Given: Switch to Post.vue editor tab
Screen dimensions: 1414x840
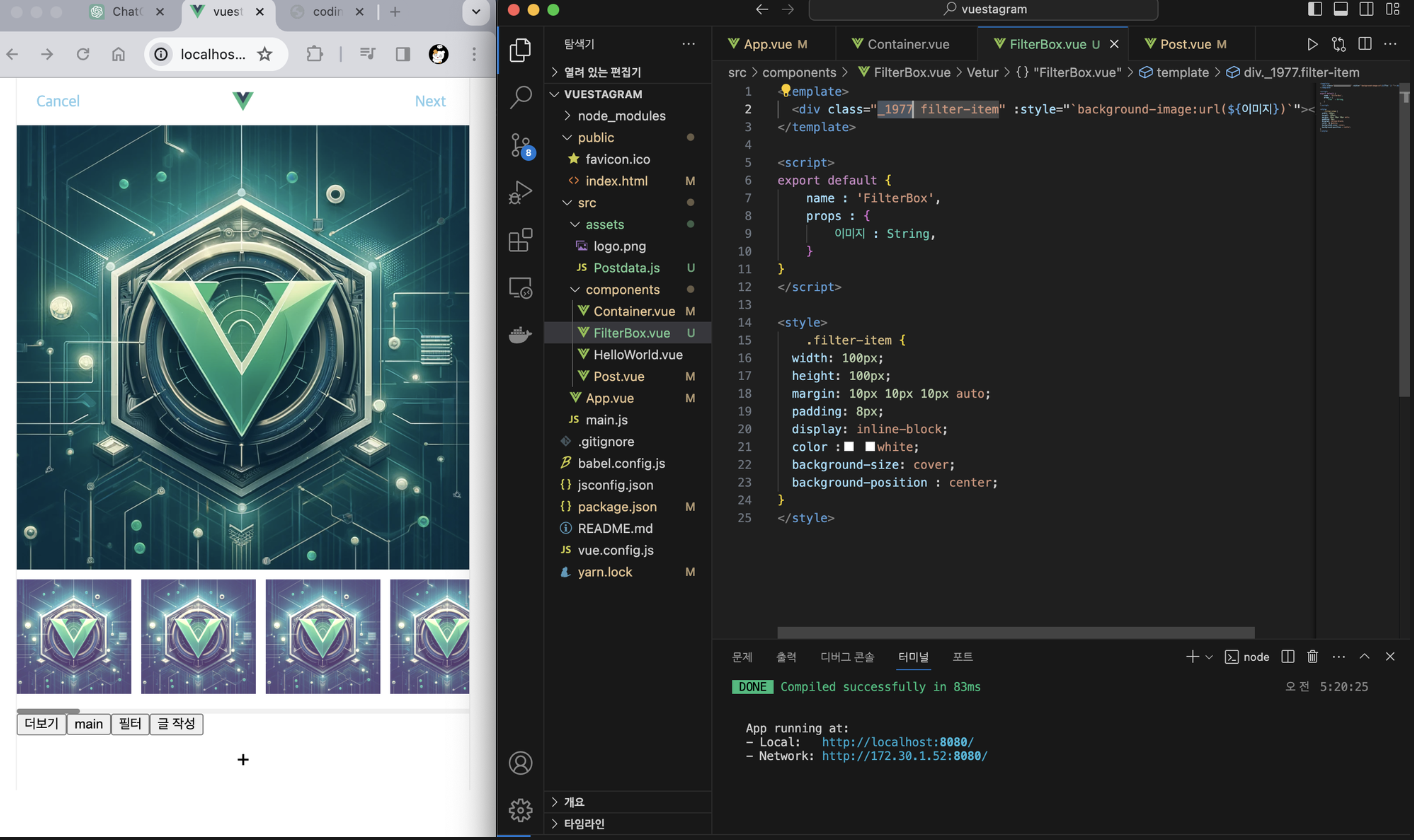Looking at the screenshot, I should tap(1192, 44).
